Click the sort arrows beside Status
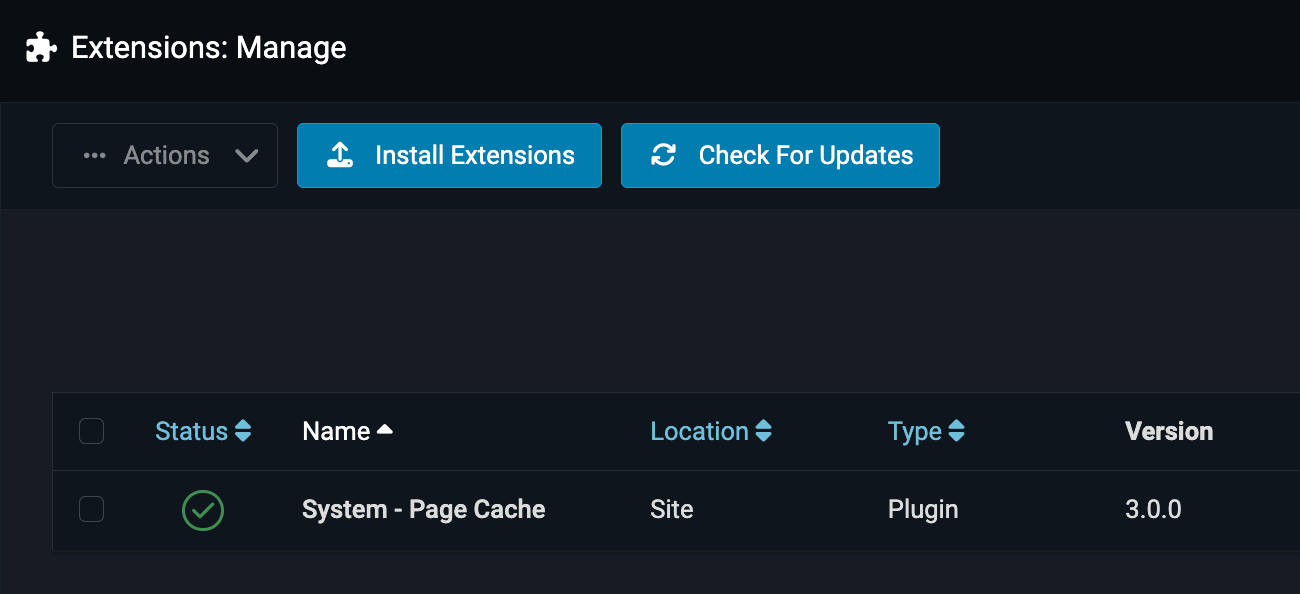Viewport: 1300px width, 594px height. [242, 431]
